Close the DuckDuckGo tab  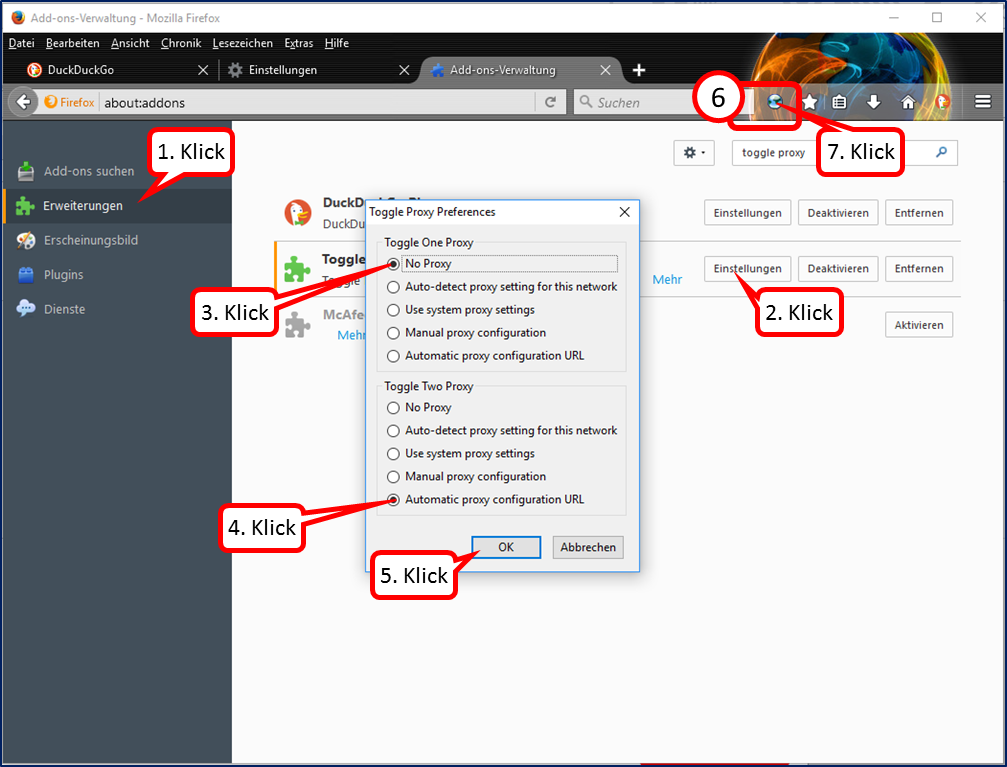coord(203,70)
